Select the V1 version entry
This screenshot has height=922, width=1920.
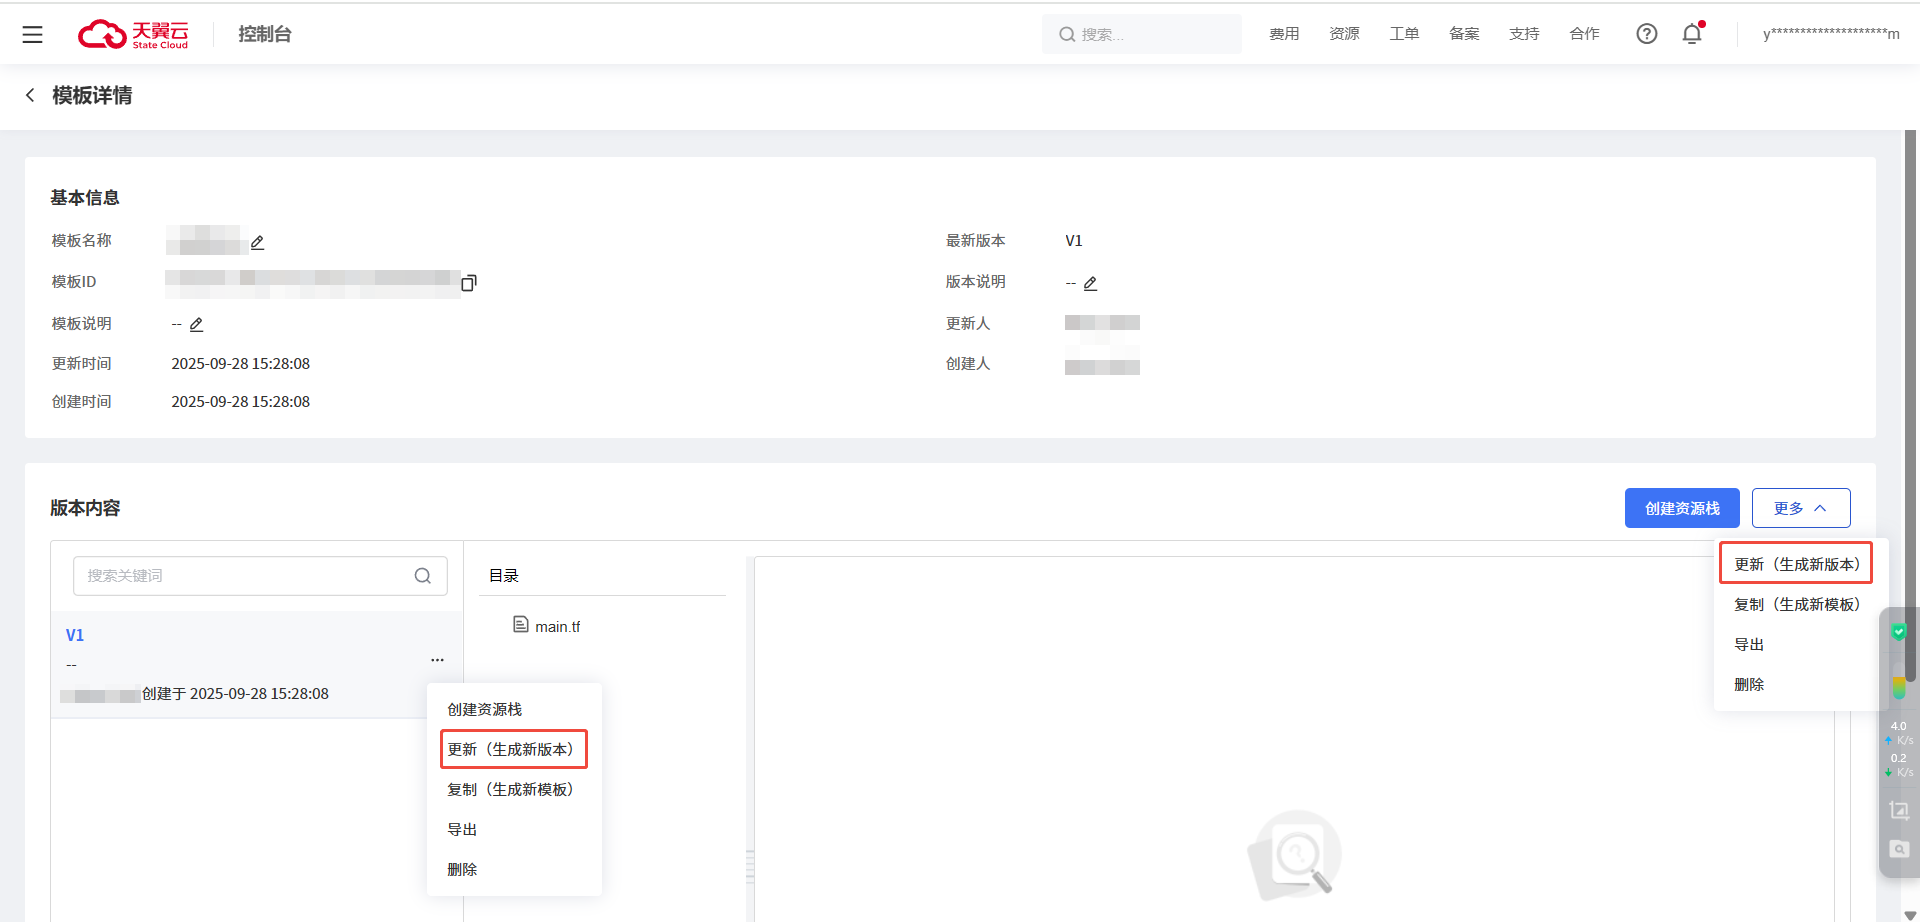coord(257,664)
